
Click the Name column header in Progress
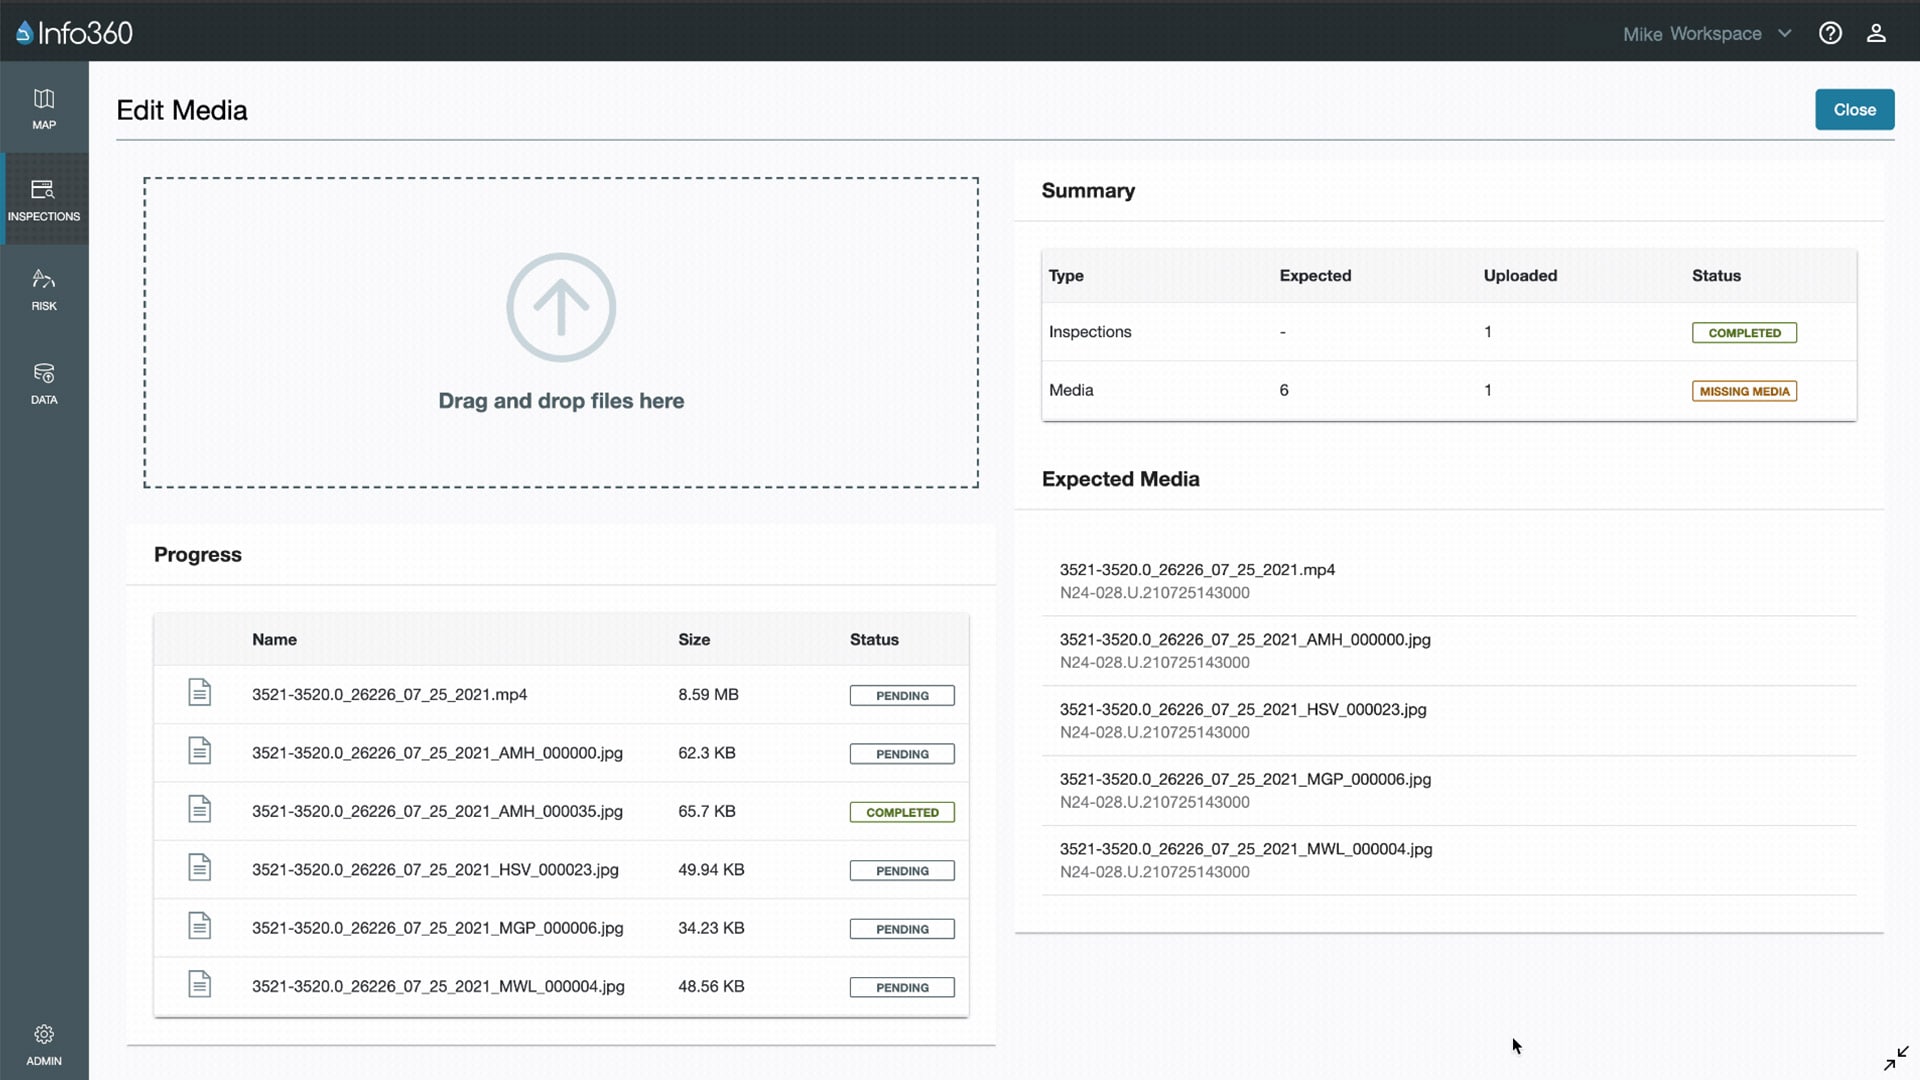point(274,639)
